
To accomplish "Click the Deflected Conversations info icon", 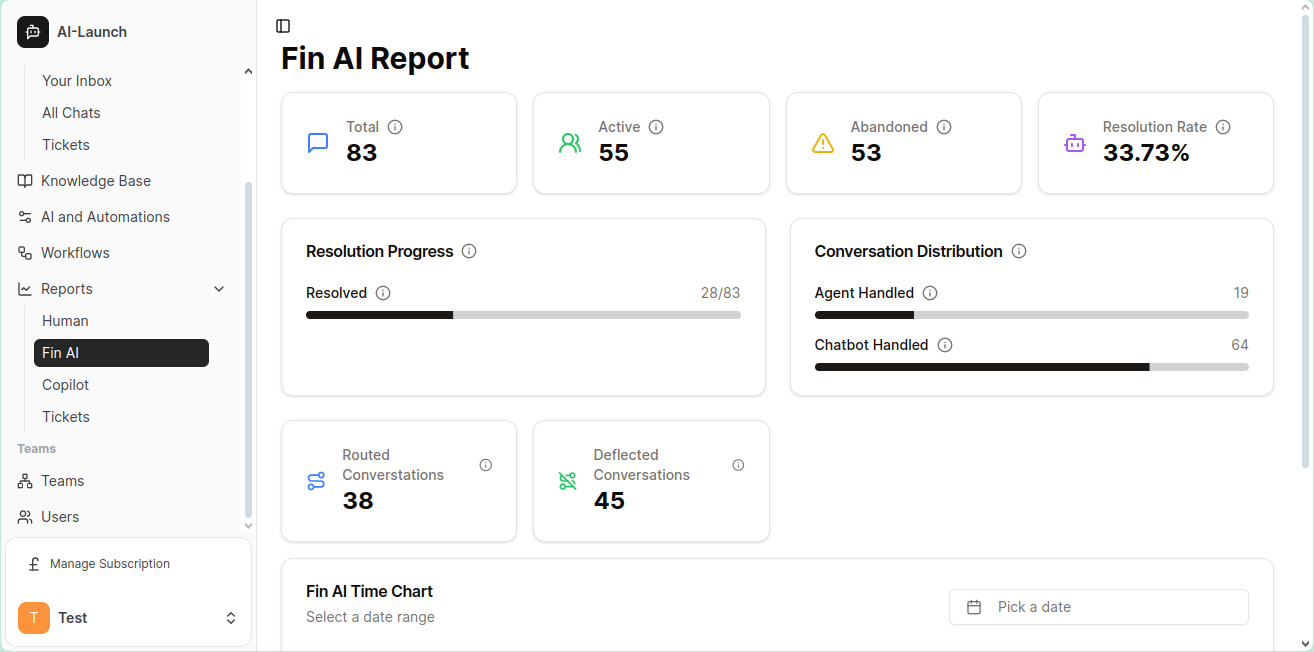I will [x=738, y=465].
